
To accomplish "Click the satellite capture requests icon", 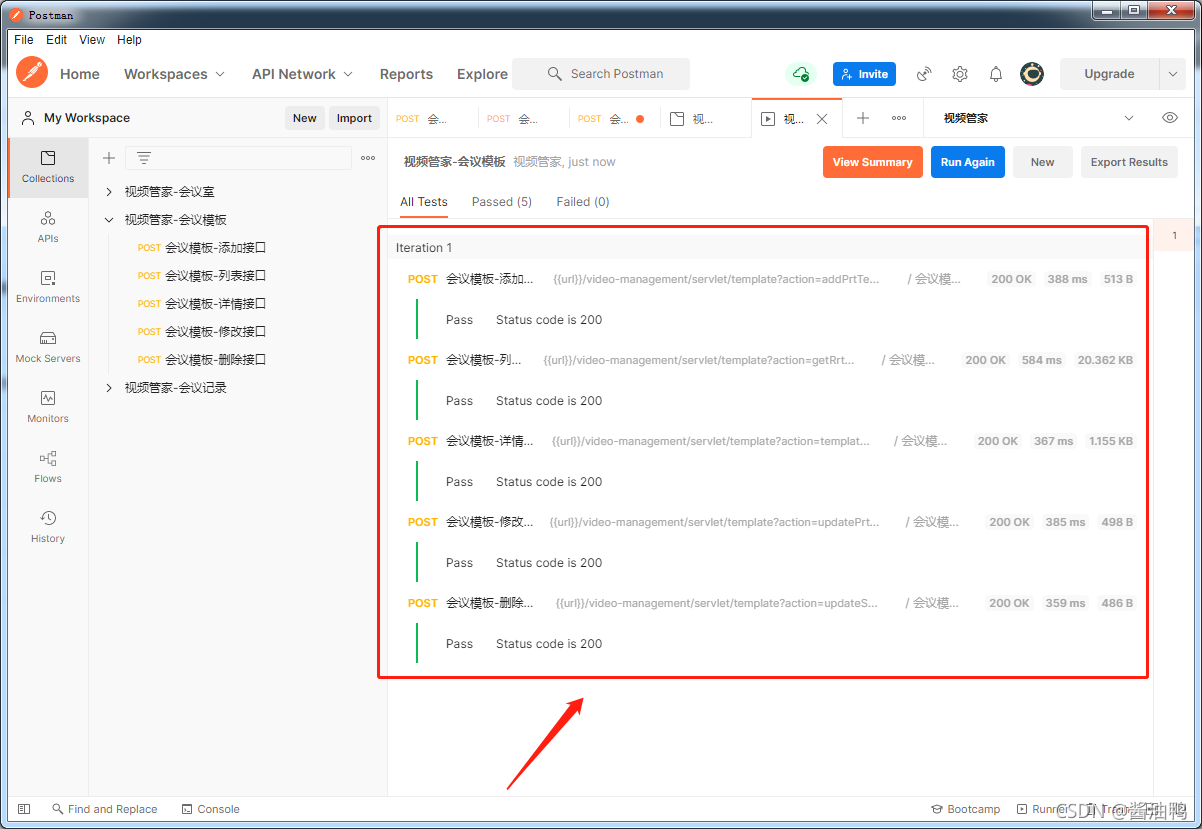I will (x=924, y=74).
